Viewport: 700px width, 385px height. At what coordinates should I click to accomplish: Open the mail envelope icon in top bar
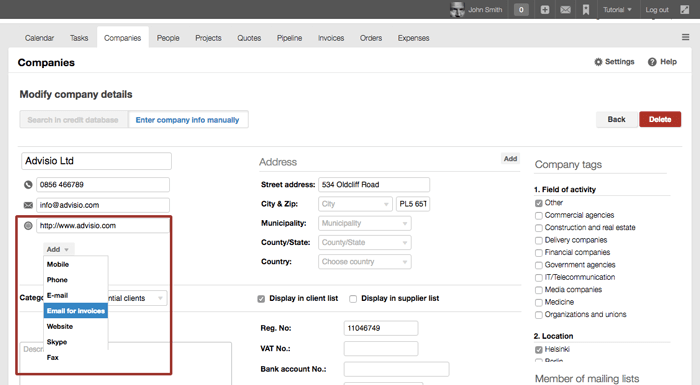tap(565, 9)
